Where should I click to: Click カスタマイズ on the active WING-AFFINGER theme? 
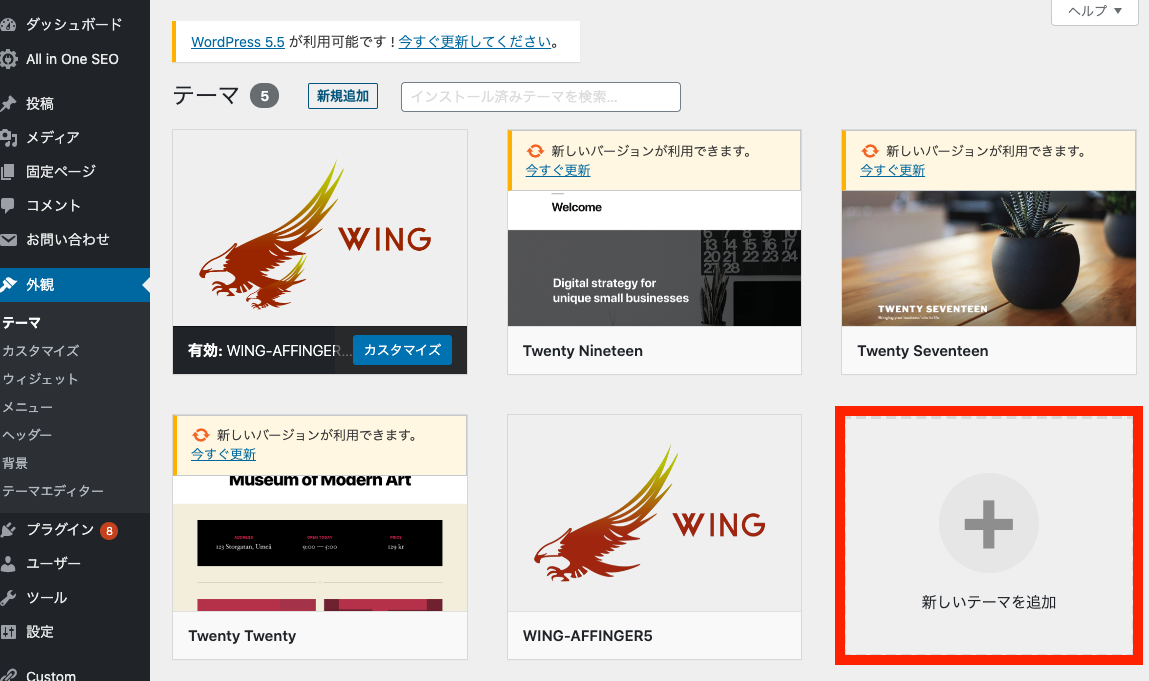pyautogui.click(x=402, y=352)
